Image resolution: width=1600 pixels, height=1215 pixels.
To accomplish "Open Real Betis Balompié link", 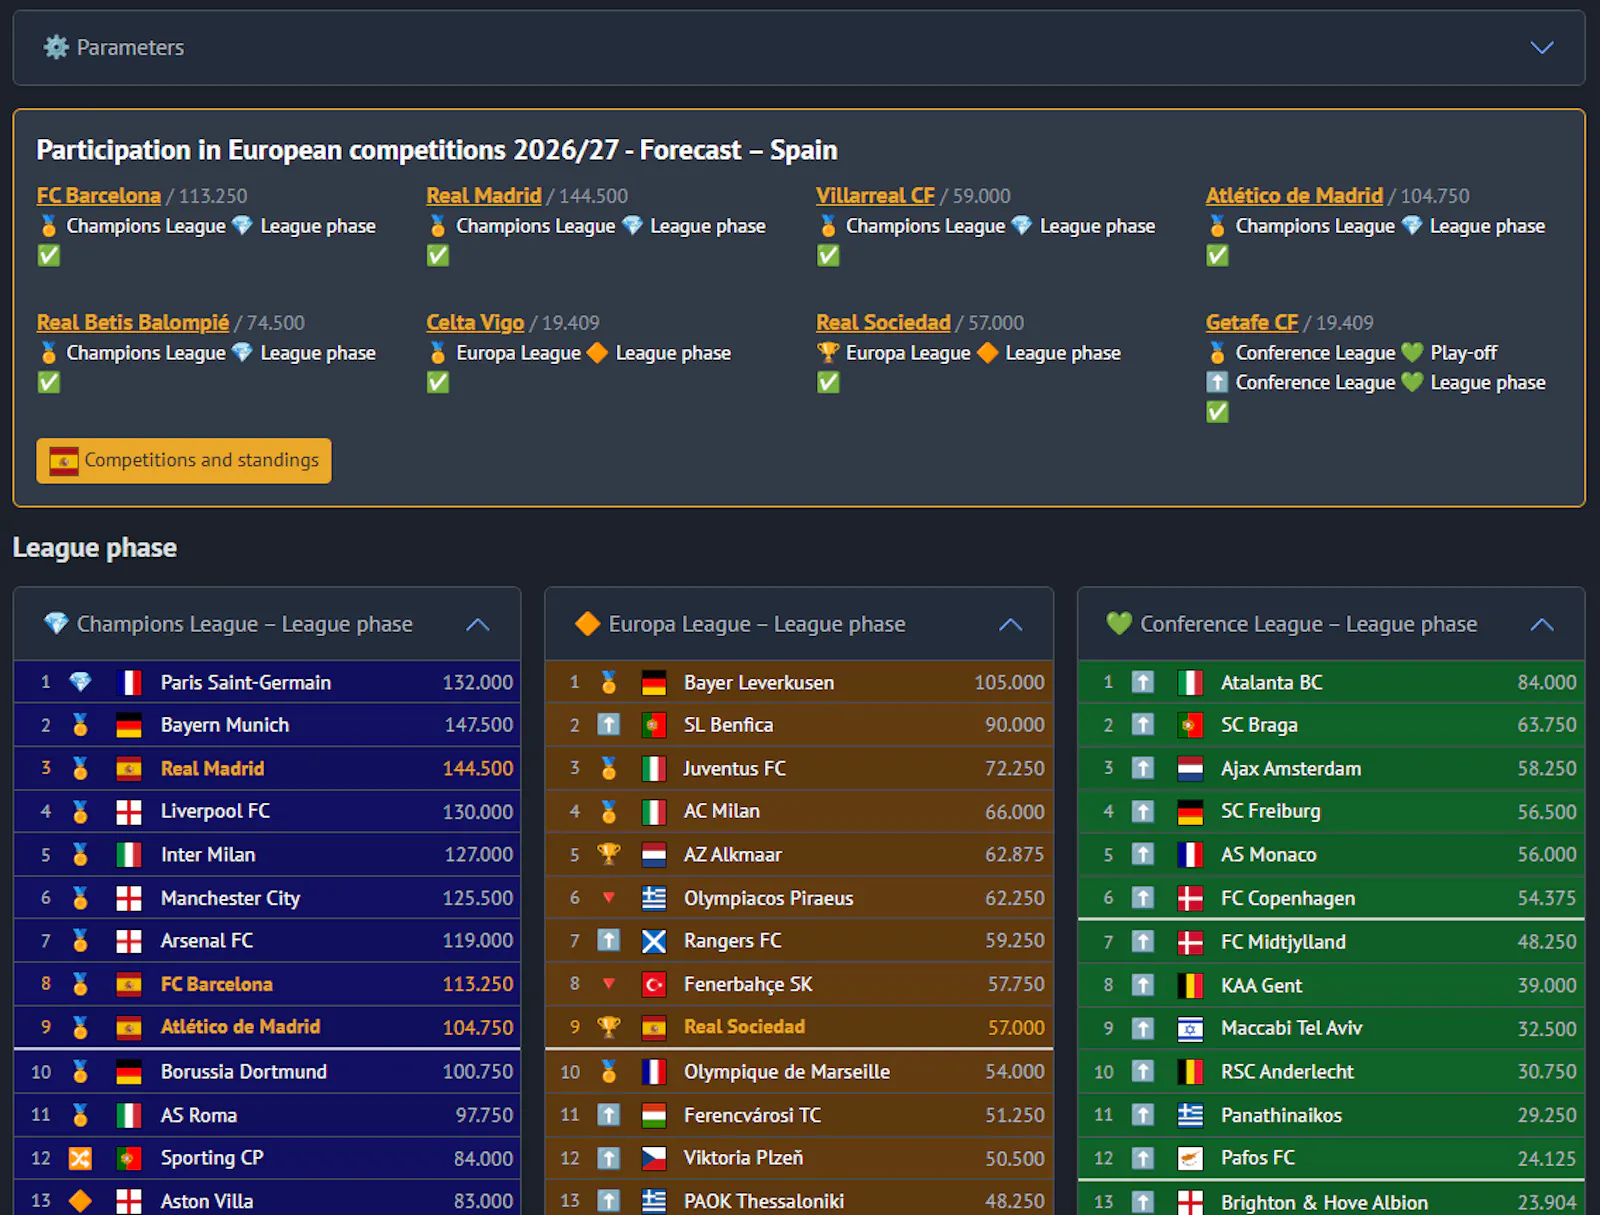I will click(133, 323).
